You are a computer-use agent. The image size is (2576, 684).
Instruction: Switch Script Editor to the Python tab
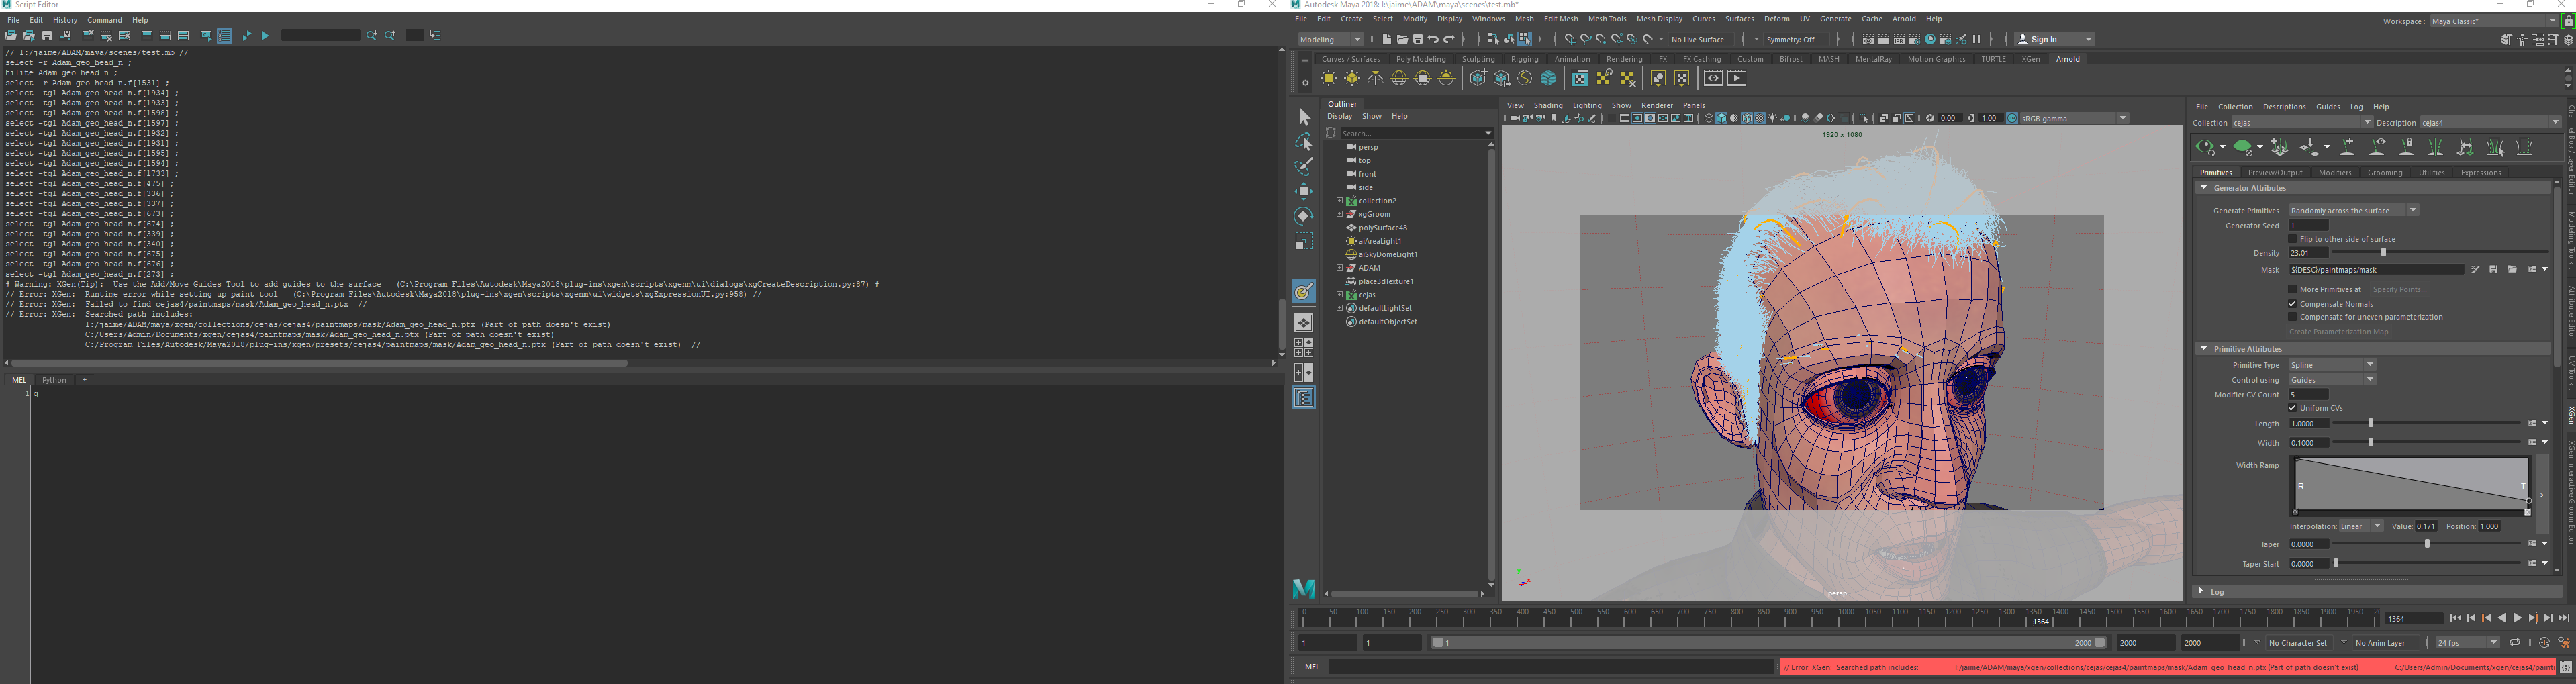[53, 379]
